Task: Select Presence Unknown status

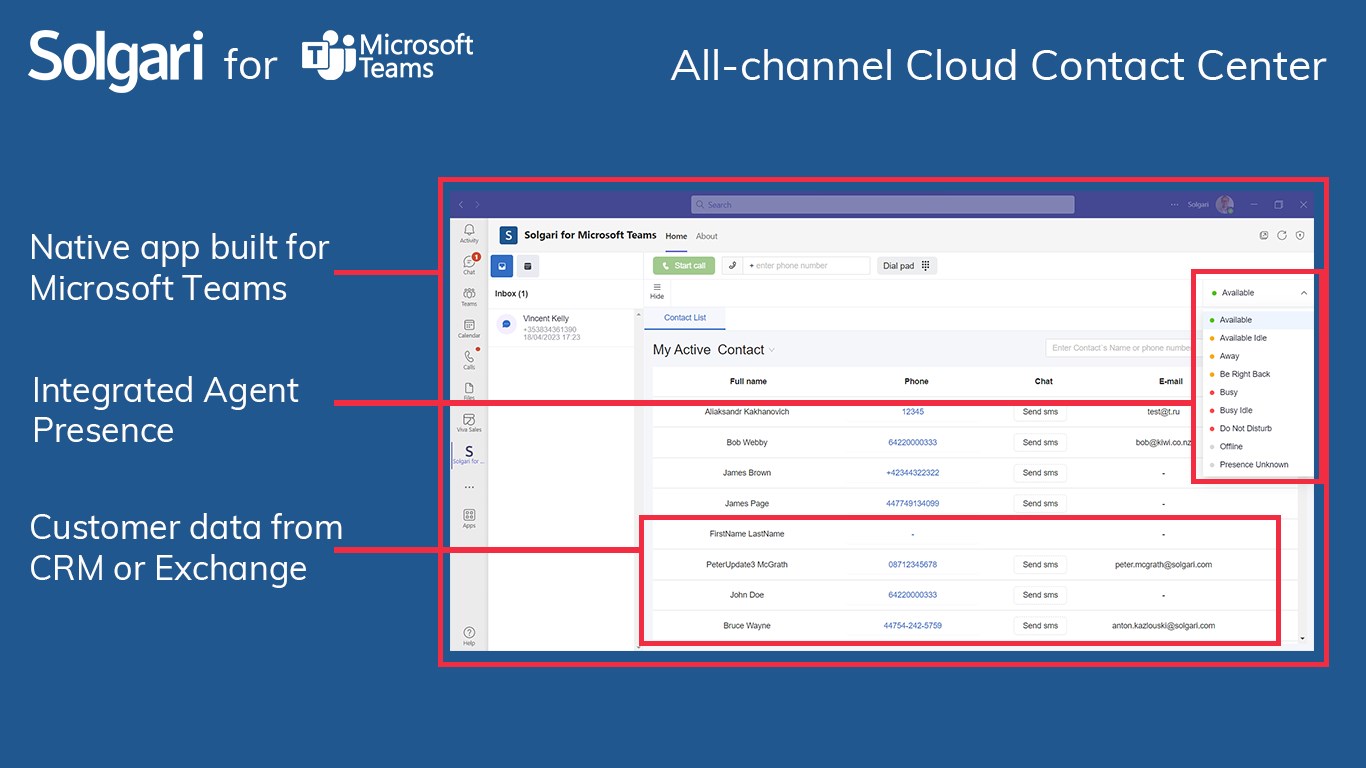Action: coord(1258,464)
